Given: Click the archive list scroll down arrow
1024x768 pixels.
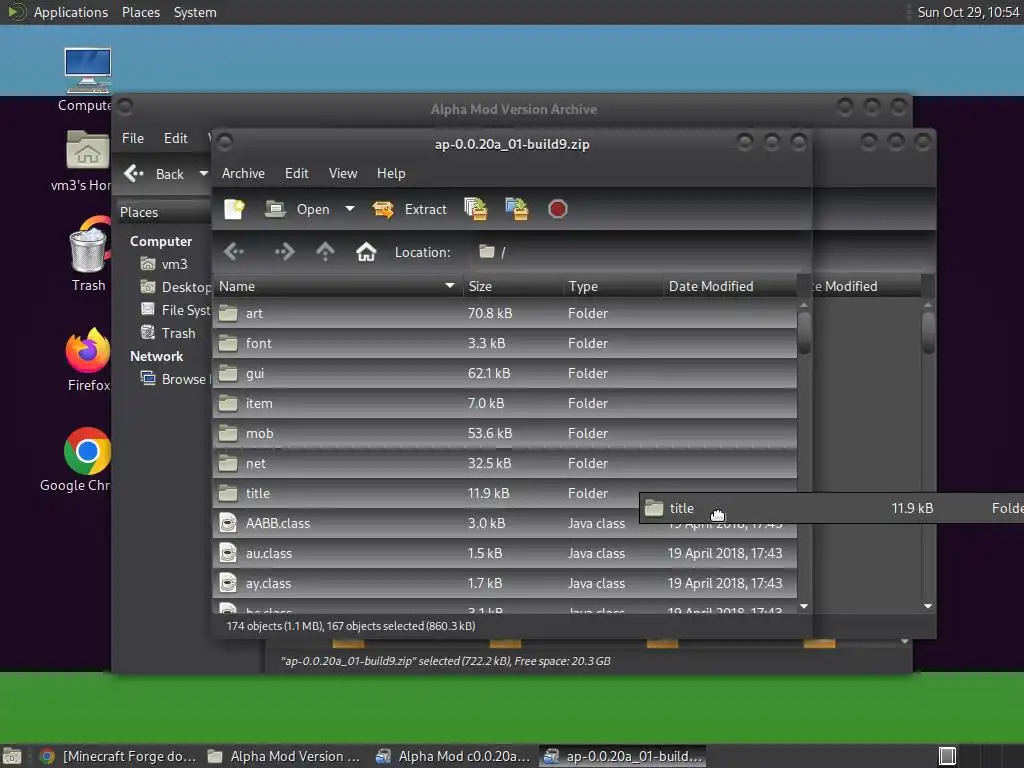Looking at the screenshot, I should click(x=804, y=607).
